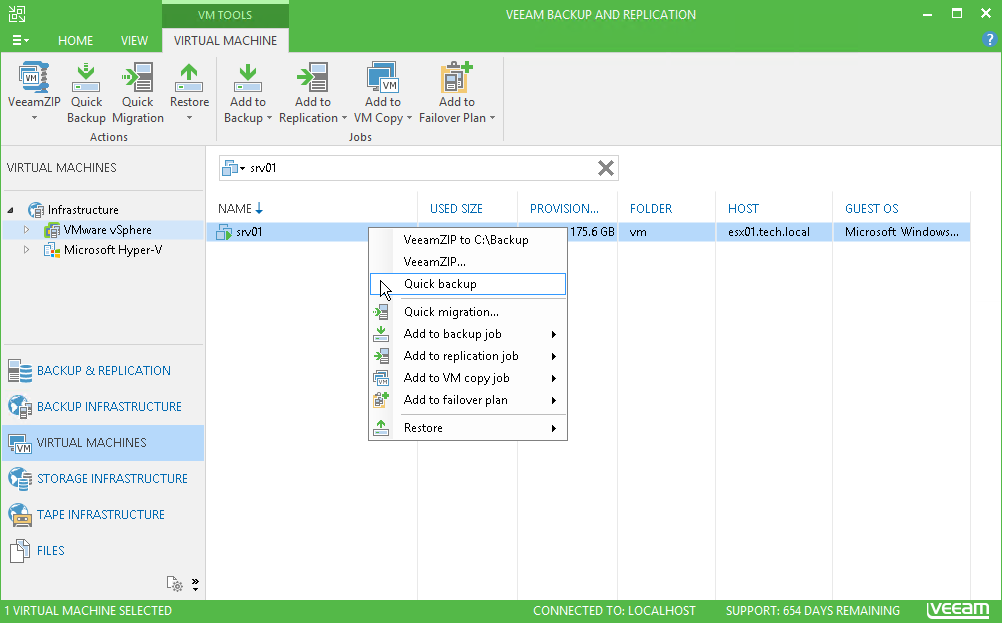Collapse the Infrastructure tree node

11,210
